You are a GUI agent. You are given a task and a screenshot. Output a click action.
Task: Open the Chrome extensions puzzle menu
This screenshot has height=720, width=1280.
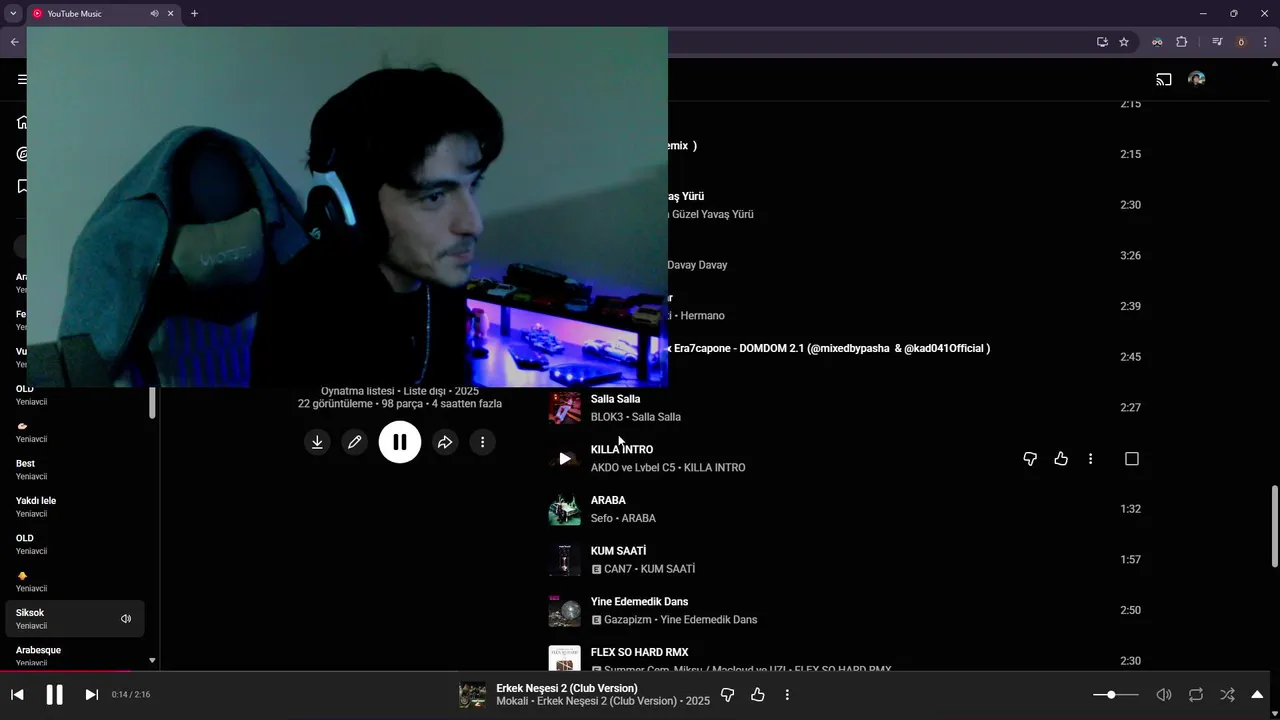1182,42
